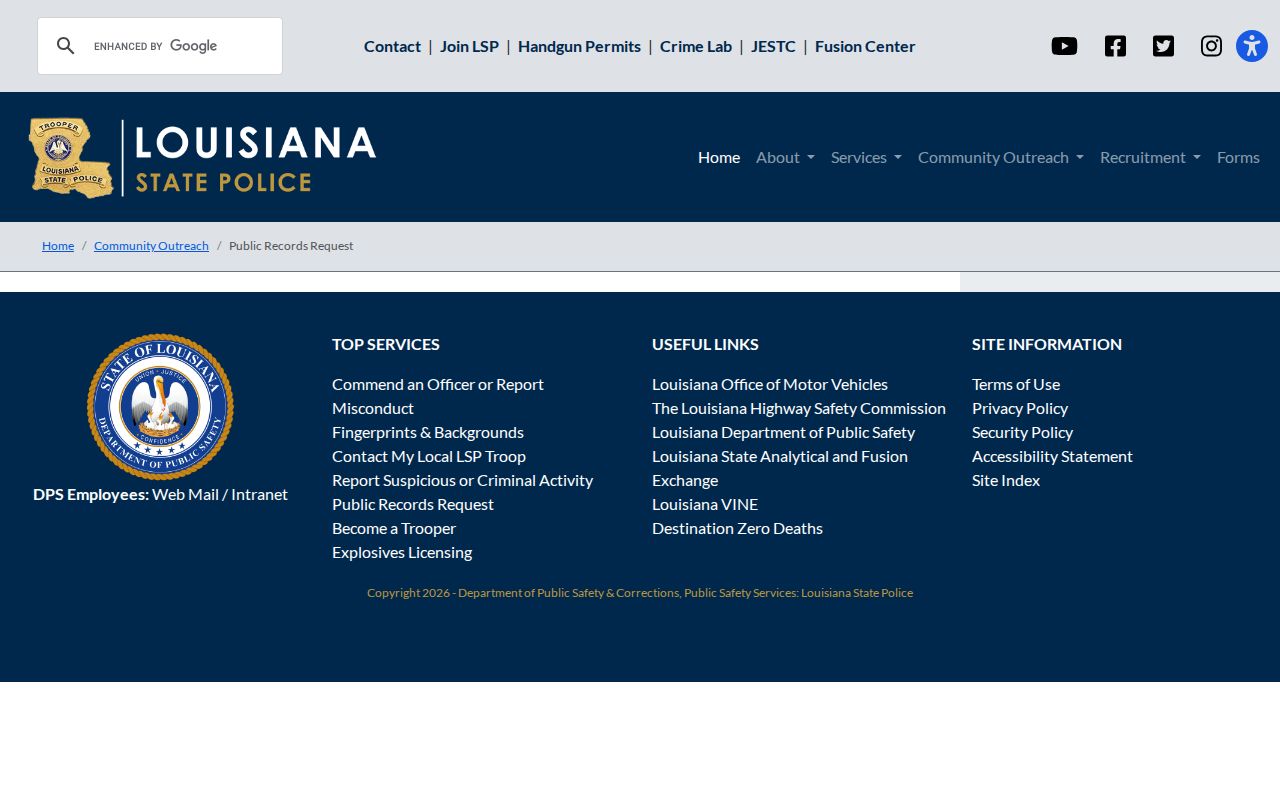Open footer Public Records Request link
1280x800 pixels.
click(x=413, y=504)
